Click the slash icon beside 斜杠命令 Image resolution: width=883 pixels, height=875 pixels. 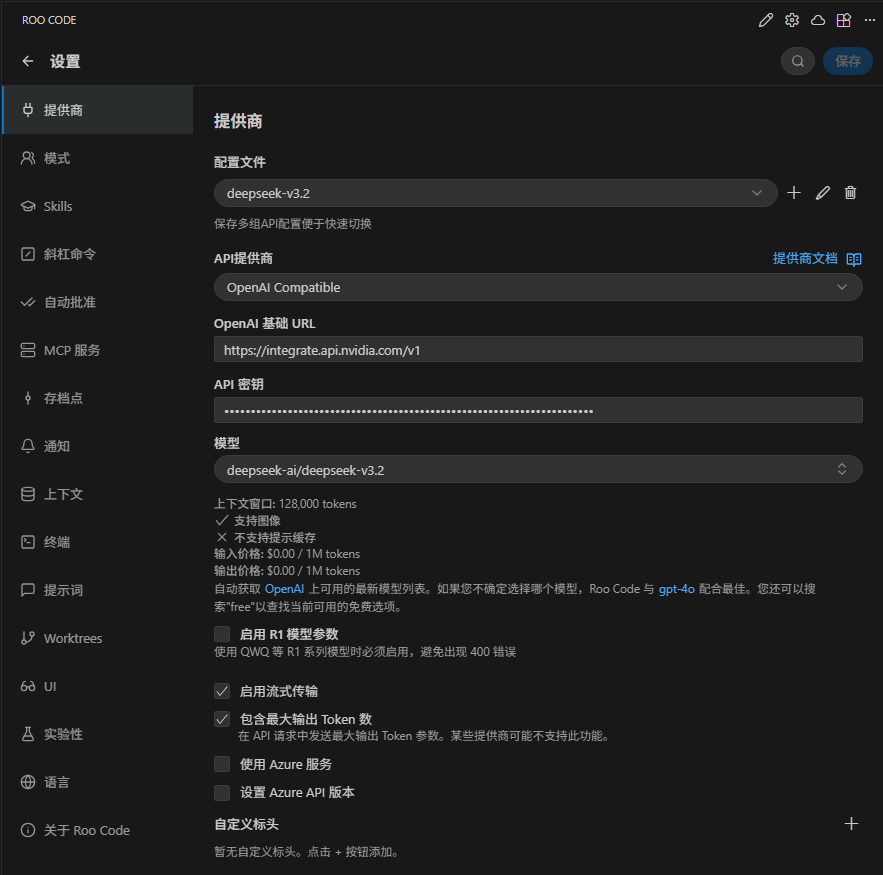click(28, 254)
